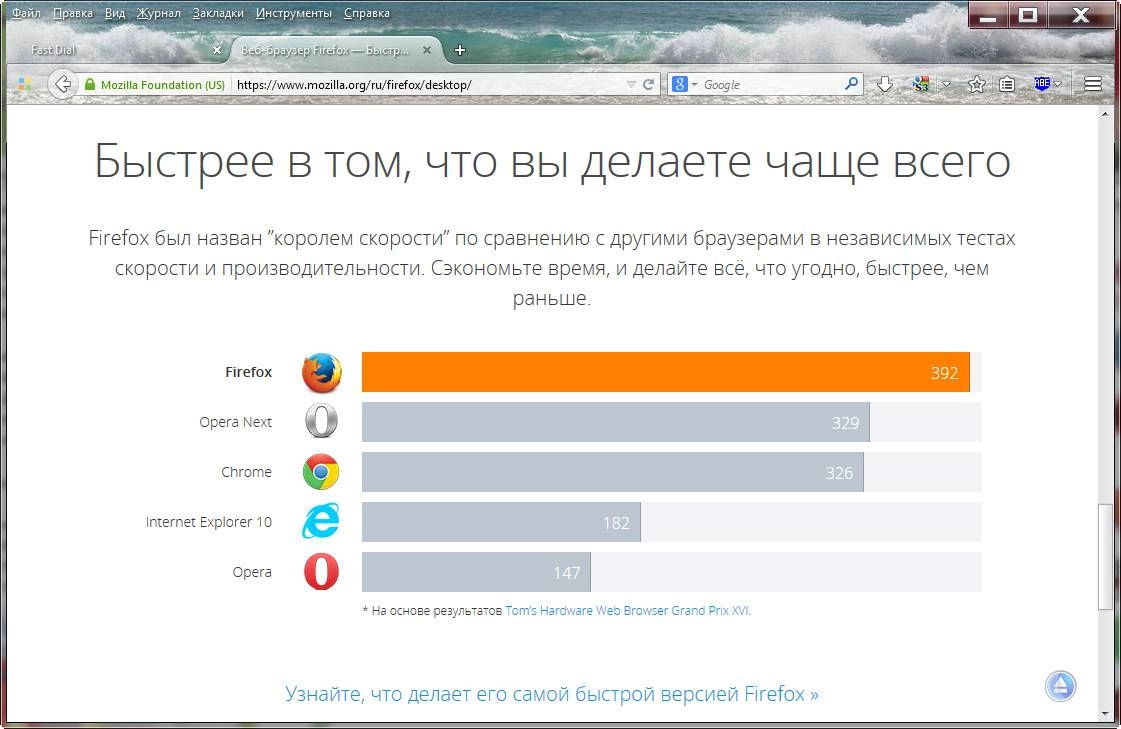Click the Быстрее в том heading
The width and height of the screenshot is (1121, 729).
pos(552,162)
